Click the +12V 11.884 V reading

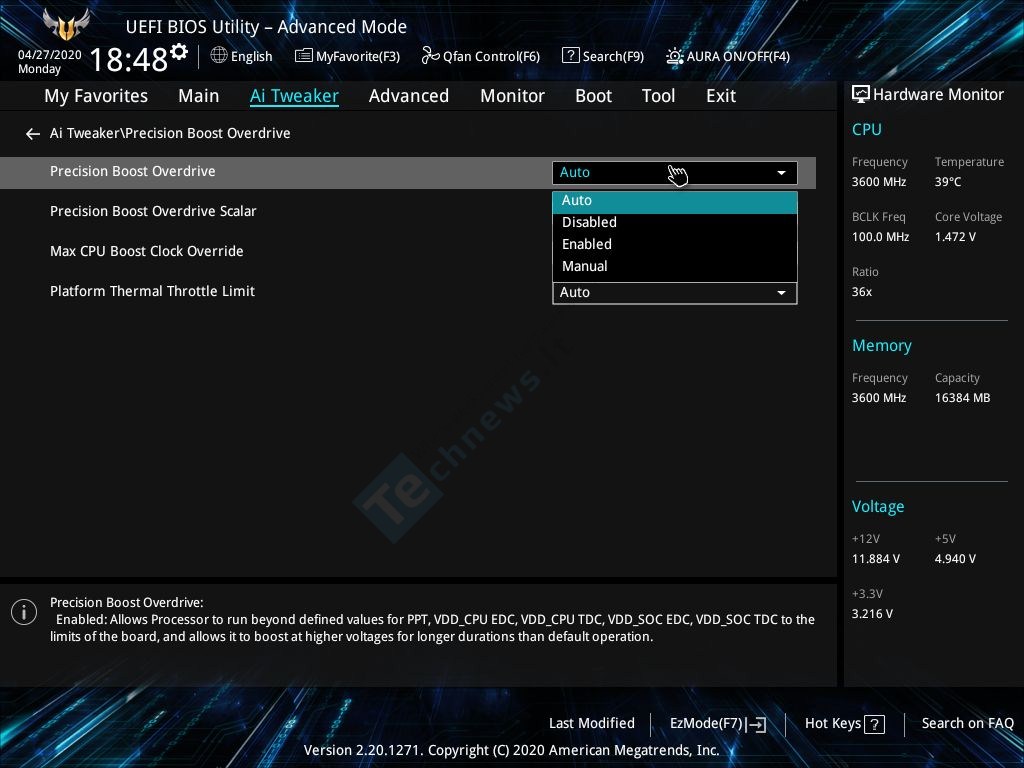point(875,559)
